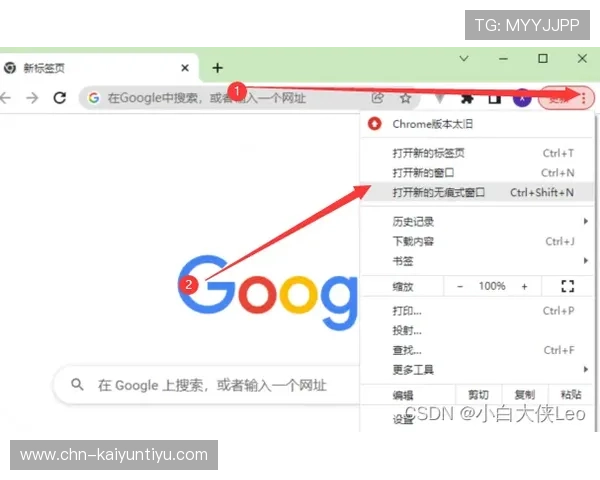The width and height of the screenshot is (600, 480).
Task: Open a new tab with plus button
Action: pyautogui.click(x=217, y=68)
